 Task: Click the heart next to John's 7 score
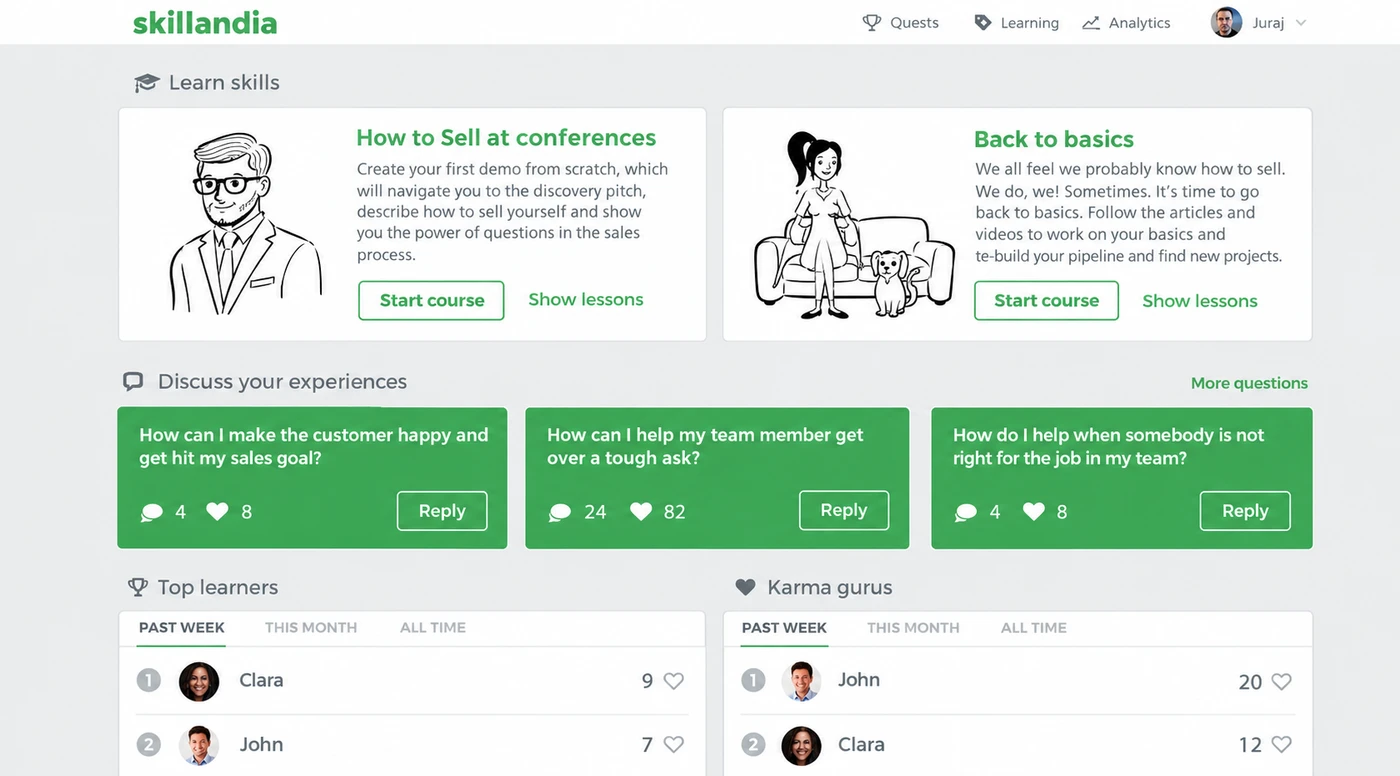point(674,744)
